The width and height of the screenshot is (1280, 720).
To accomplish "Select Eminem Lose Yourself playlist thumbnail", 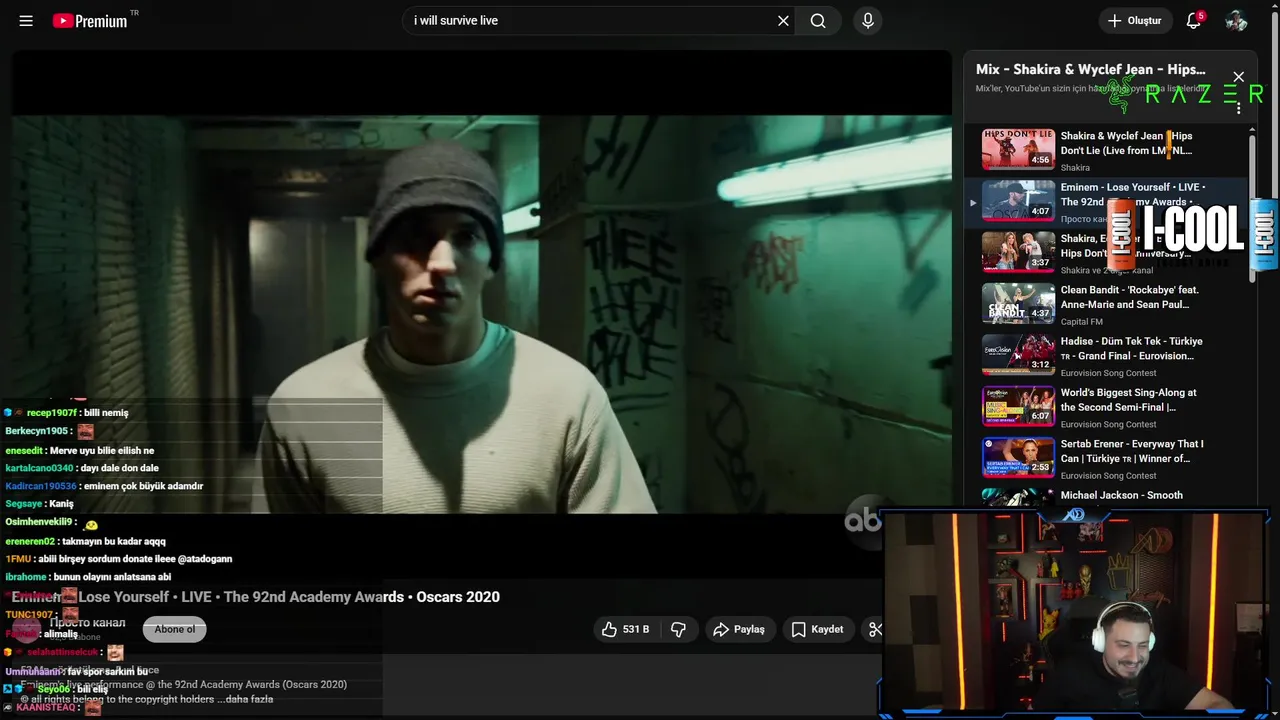I will (1018, 201).
